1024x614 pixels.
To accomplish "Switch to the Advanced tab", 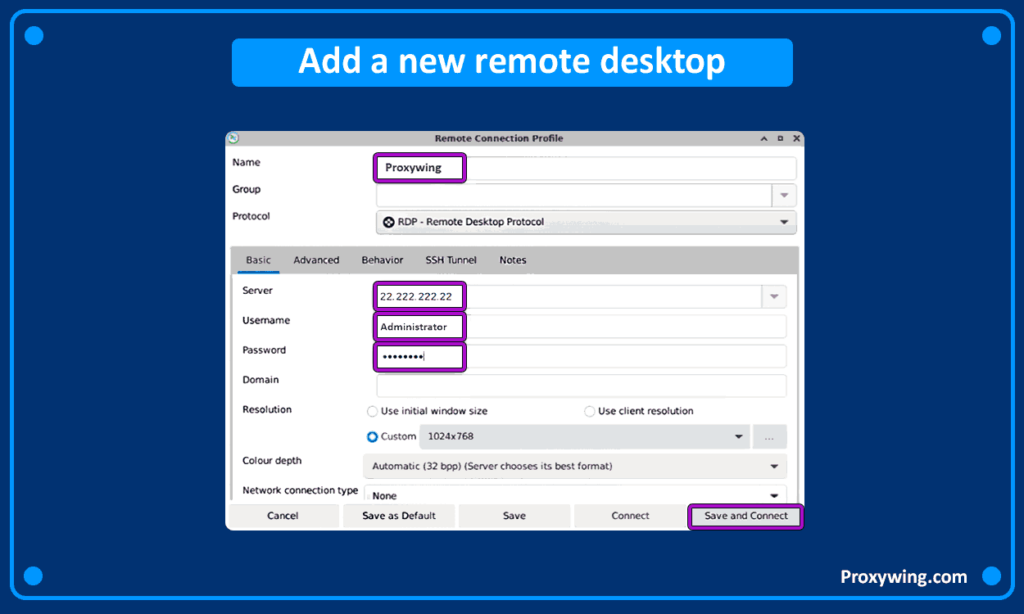I will tap(316, 260).
